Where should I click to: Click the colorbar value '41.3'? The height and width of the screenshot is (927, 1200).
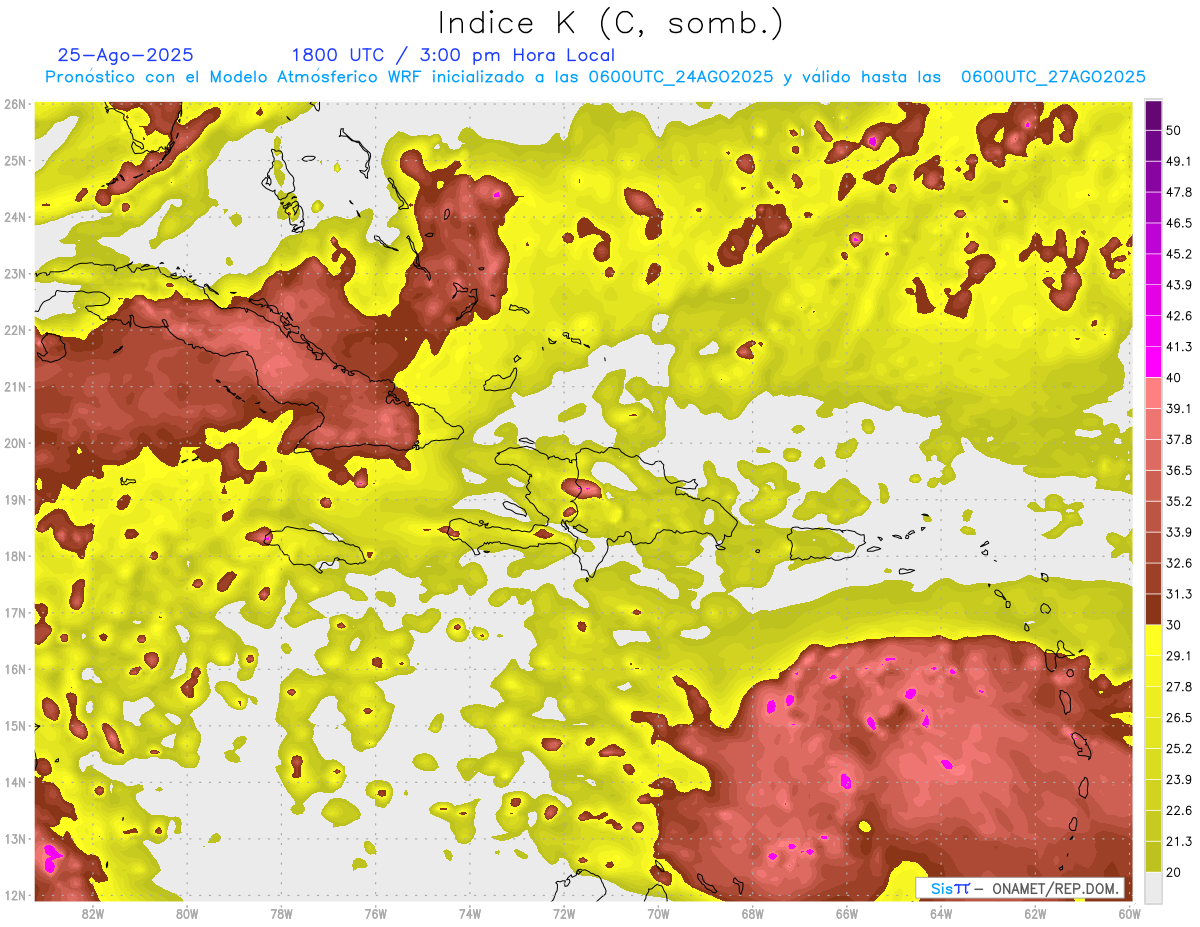click(x=1179, y=347)
